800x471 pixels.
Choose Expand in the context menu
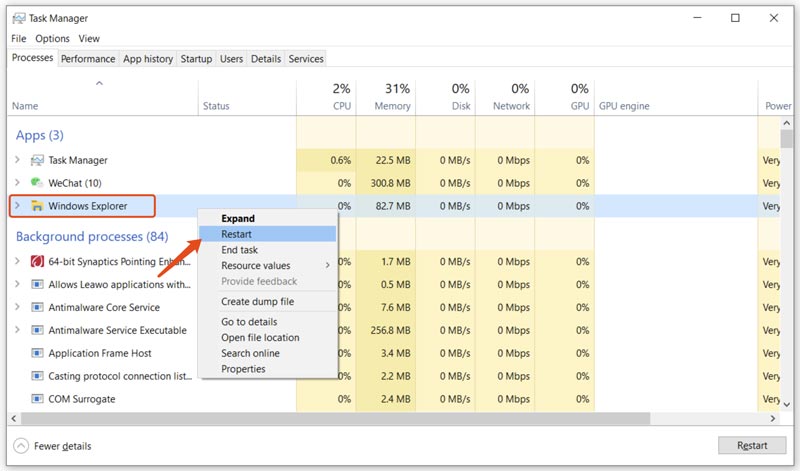(x=268, y=218)
